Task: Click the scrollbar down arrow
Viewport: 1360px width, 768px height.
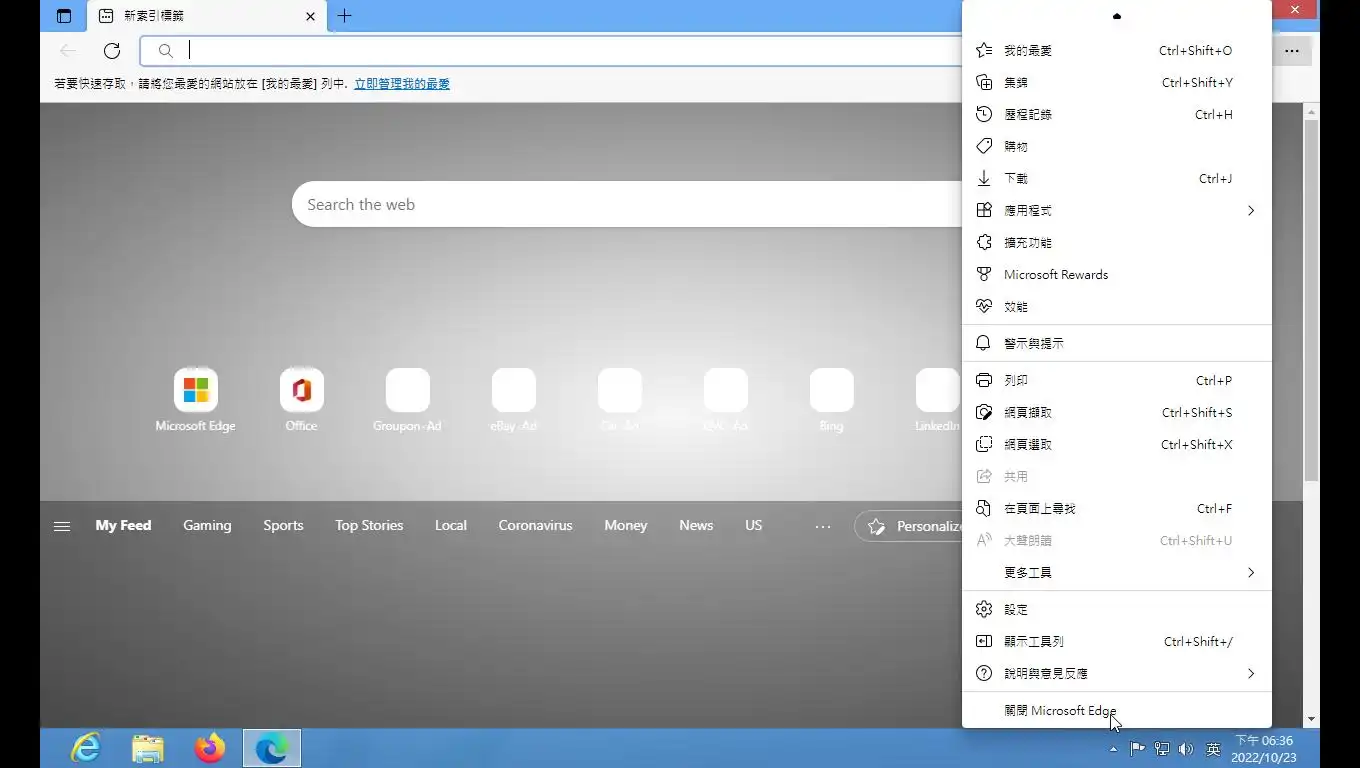Action: click(1311, 719)
